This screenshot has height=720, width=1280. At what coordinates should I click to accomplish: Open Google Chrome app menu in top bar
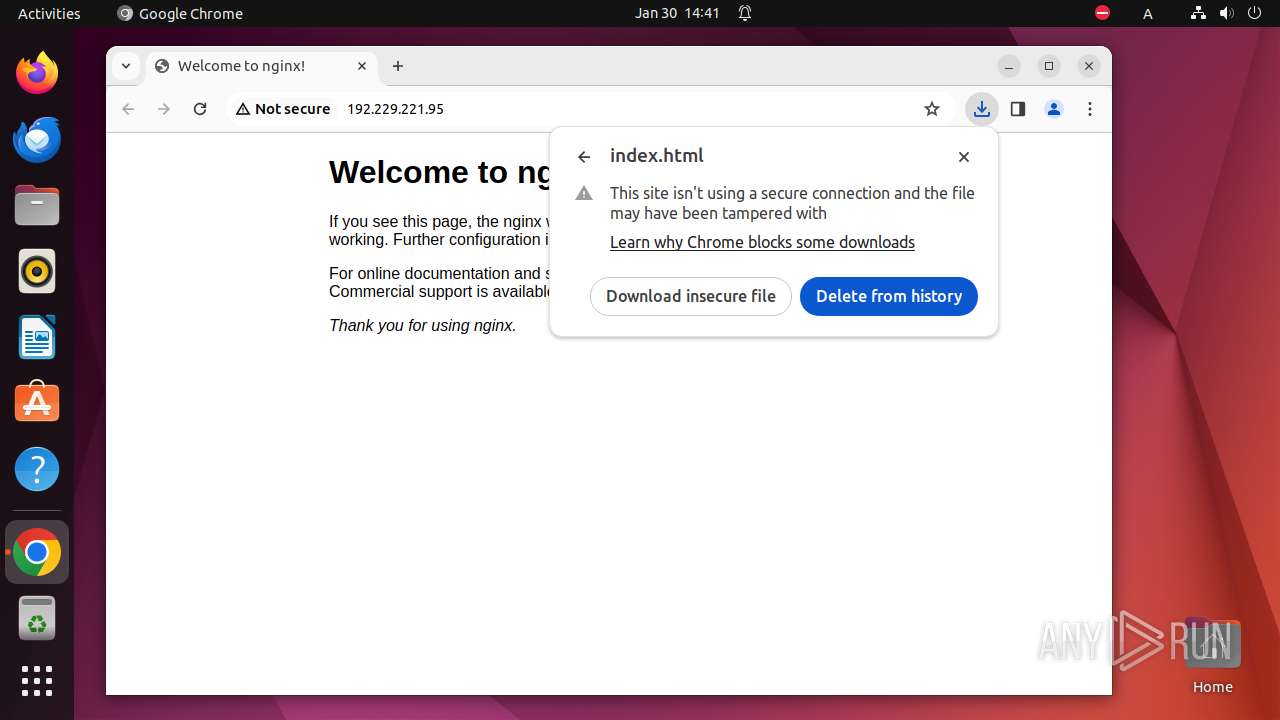(x=180, y=13)
